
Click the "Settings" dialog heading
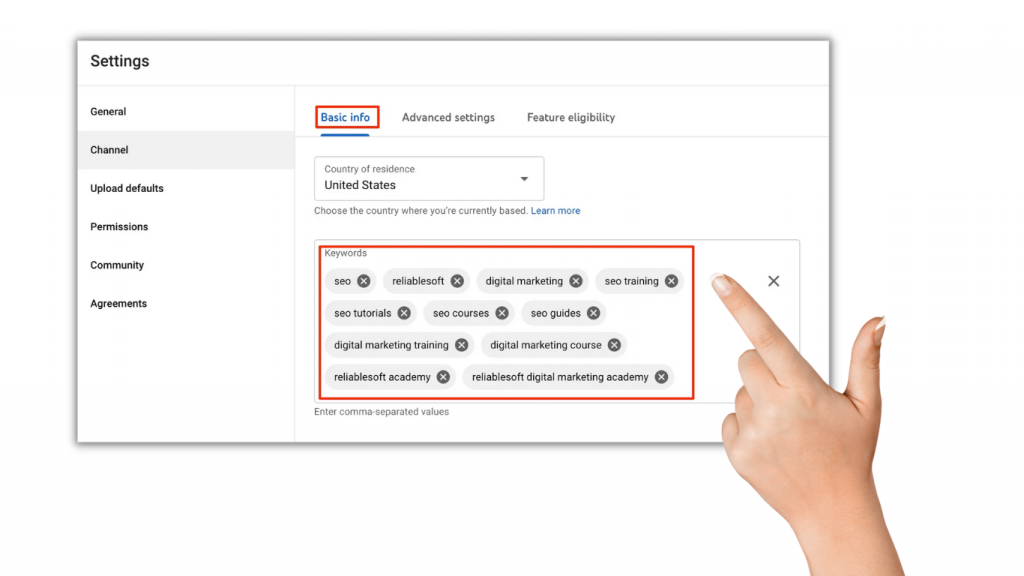pos(120,61)
